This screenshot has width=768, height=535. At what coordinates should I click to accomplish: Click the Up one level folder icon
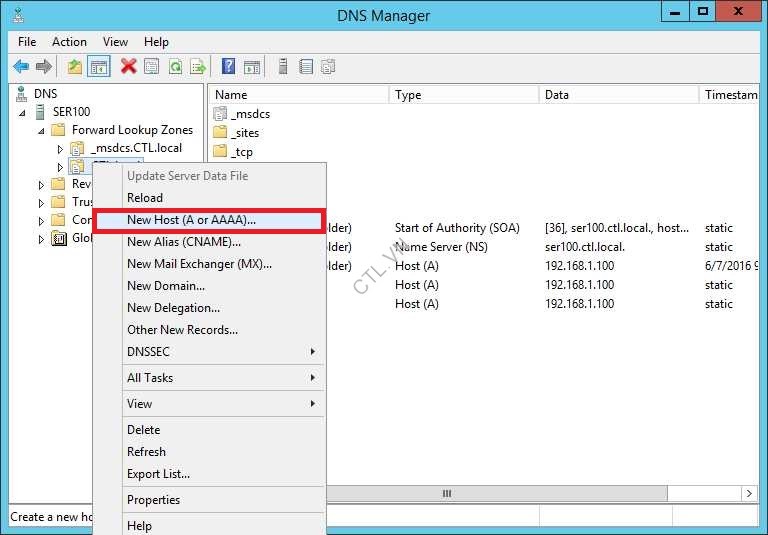[x=75, y=67]
